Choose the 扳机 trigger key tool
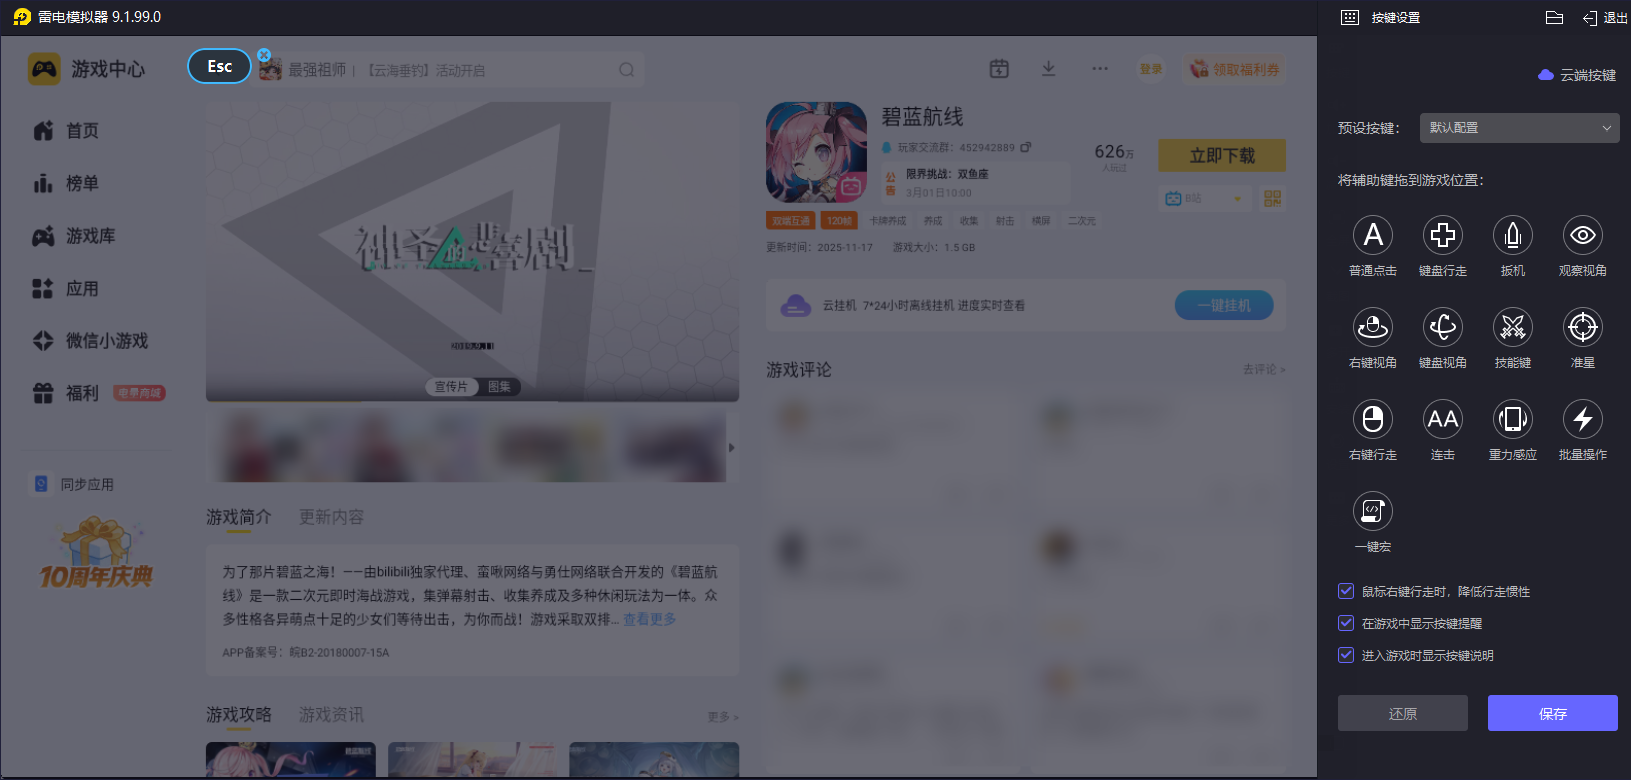 pos(1513,235)
